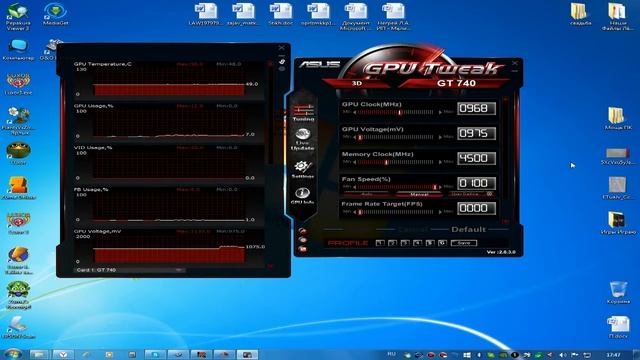Select profile 4 button
This screenshot has height=360, width=640.
(x=417, y=243)
